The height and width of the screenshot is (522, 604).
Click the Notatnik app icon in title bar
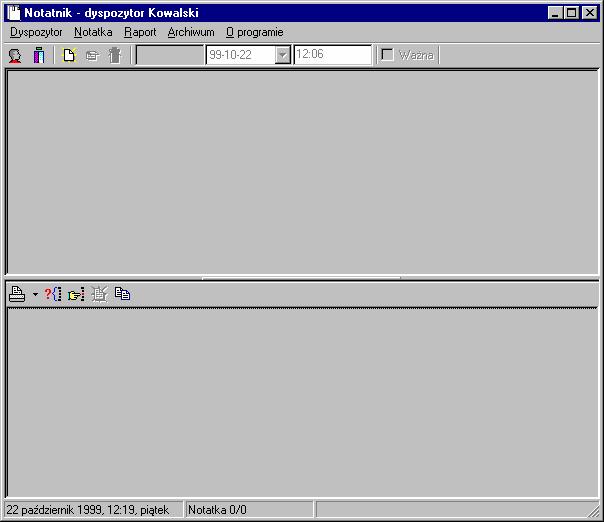point(13,13)
